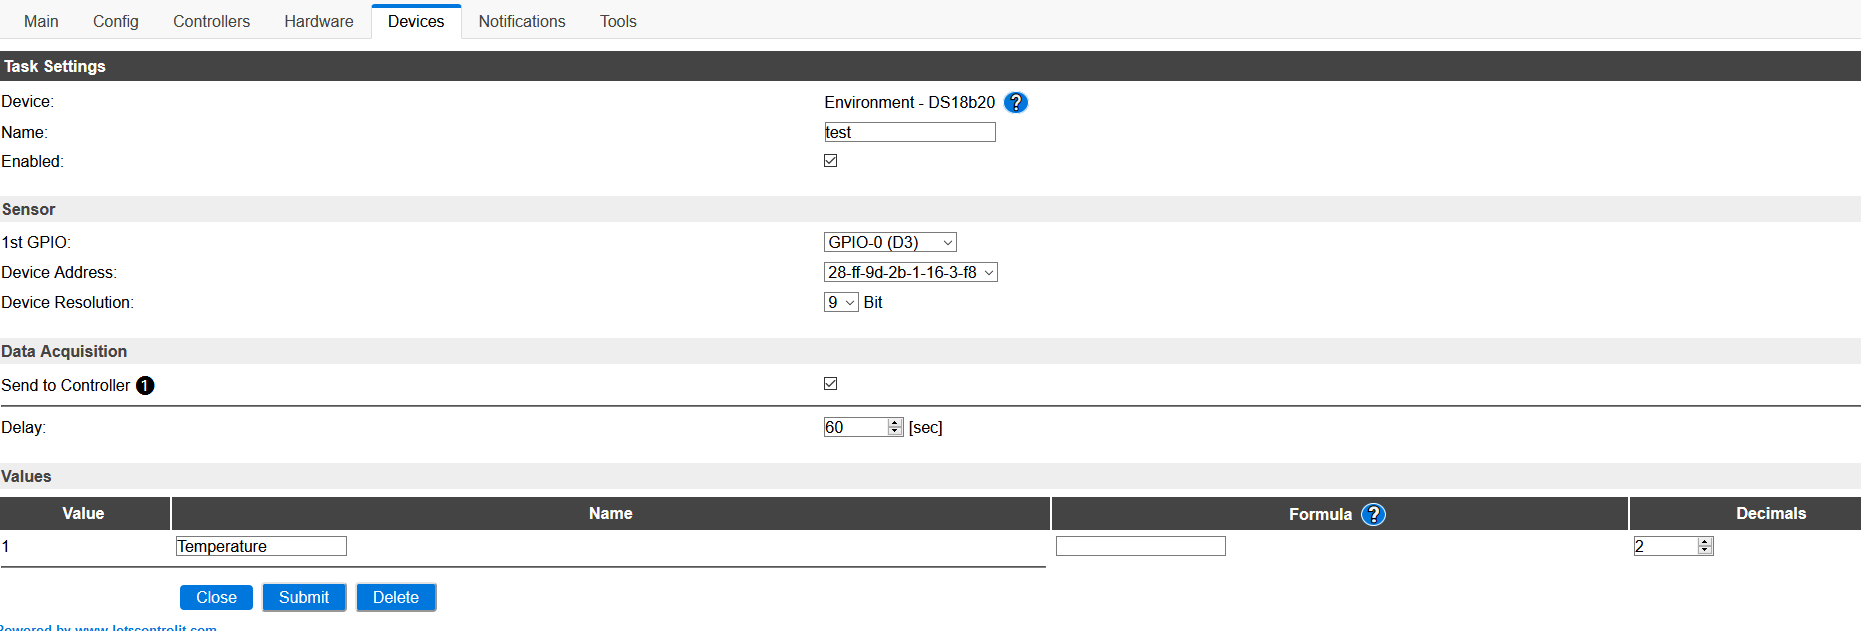Click the task Name input field
Viewport: 1861px width, 631px height.
tap(910, 132)
